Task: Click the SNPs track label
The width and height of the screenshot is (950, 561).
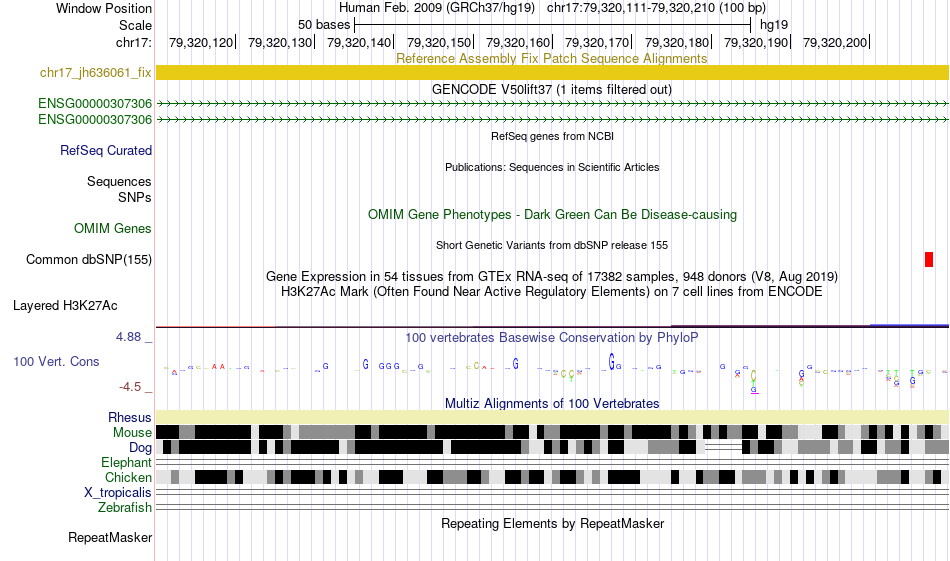Action: (x=135, y=198)
